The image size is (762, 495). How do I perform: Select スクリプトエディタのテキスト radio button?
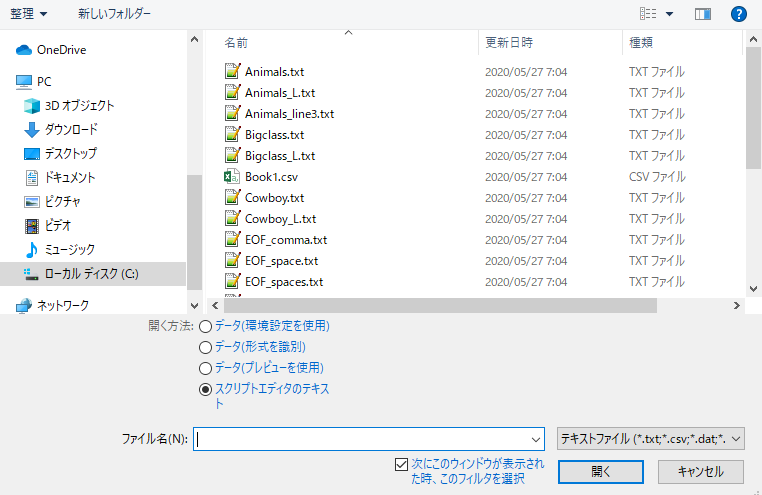[206, 390]
